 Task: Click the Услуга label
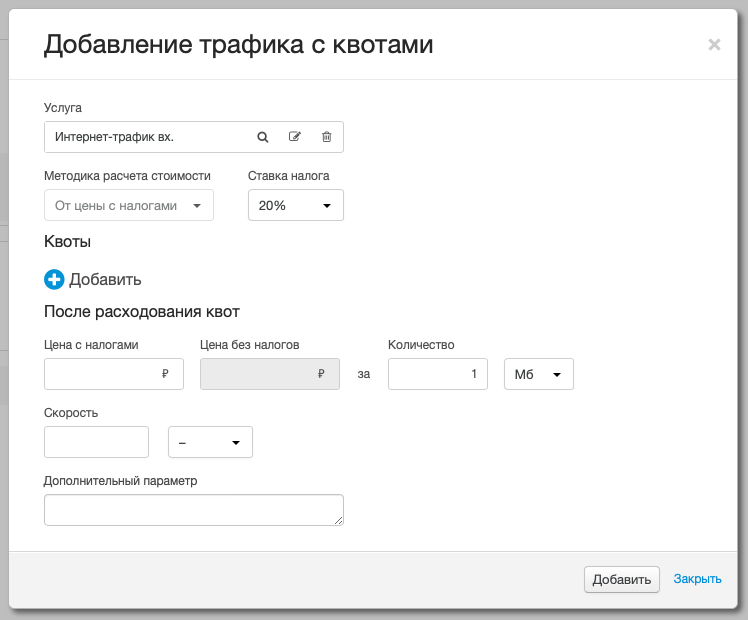point(62,108)
